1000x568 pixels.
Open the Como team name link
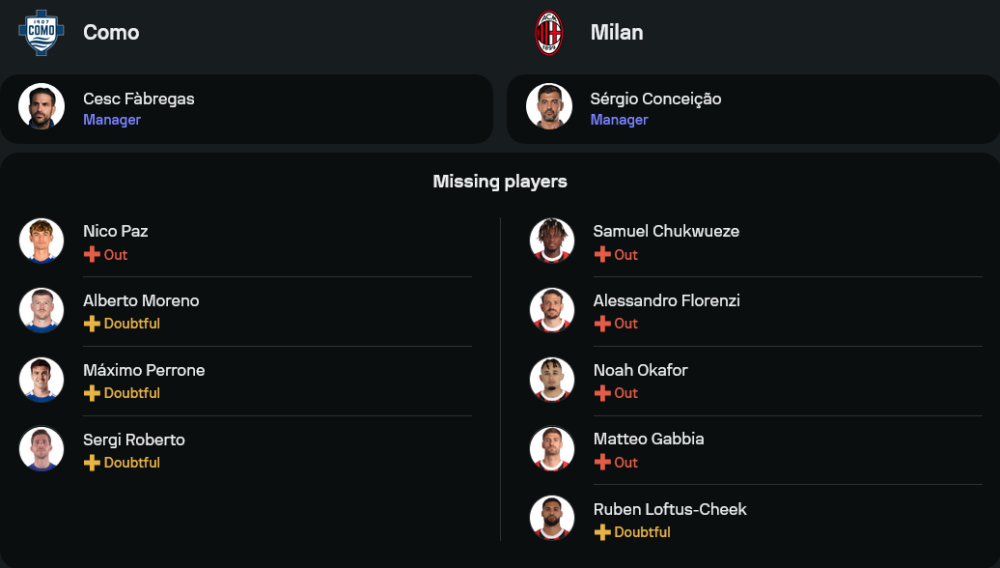pyautogui.click(x=111, y=32)
